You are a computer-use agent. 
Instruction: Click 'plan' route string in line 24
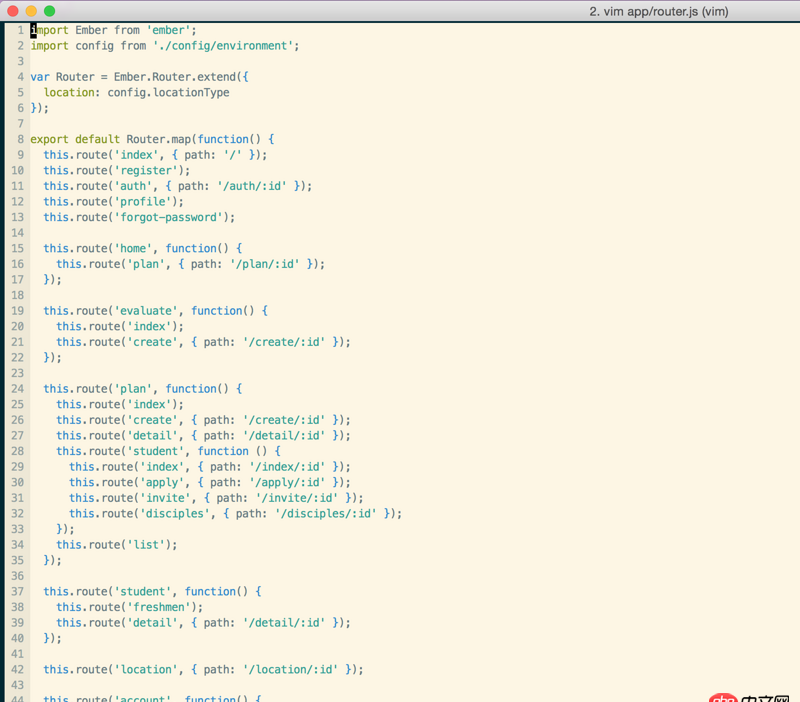point(133,389)
